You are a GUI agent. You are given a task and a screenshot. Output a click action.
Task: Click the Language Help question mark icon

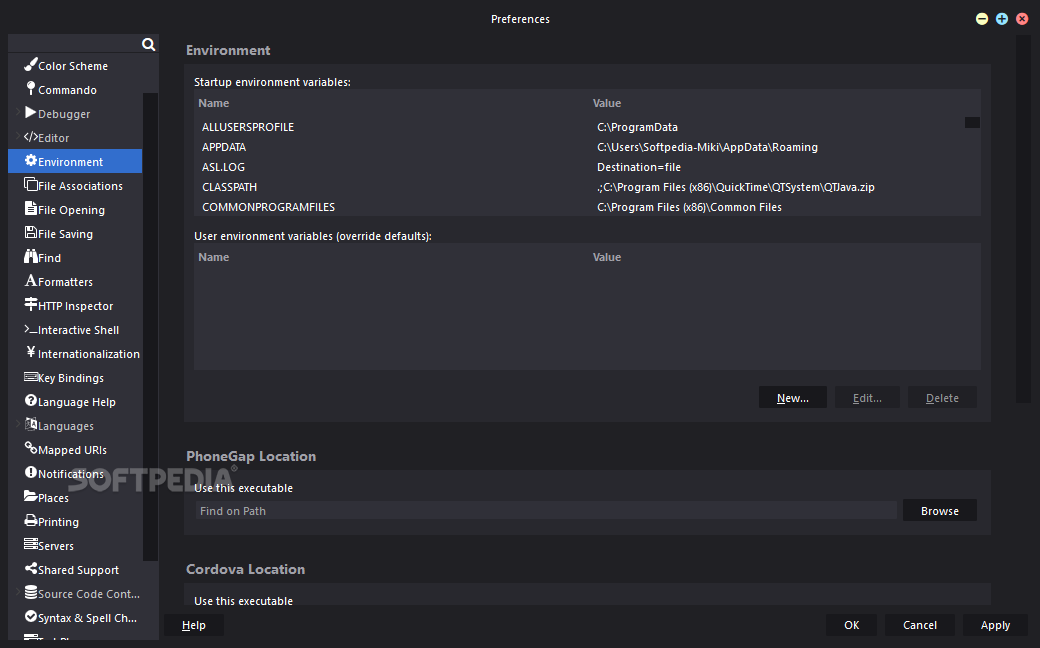pos(31,400)
